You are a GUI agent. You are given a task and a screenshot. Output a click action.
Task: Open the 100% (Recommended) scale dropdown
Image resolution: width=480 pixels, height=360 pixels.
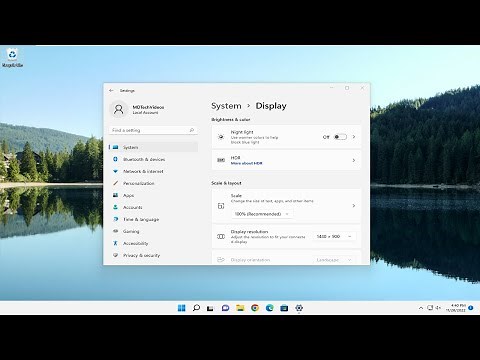(262, 214)
